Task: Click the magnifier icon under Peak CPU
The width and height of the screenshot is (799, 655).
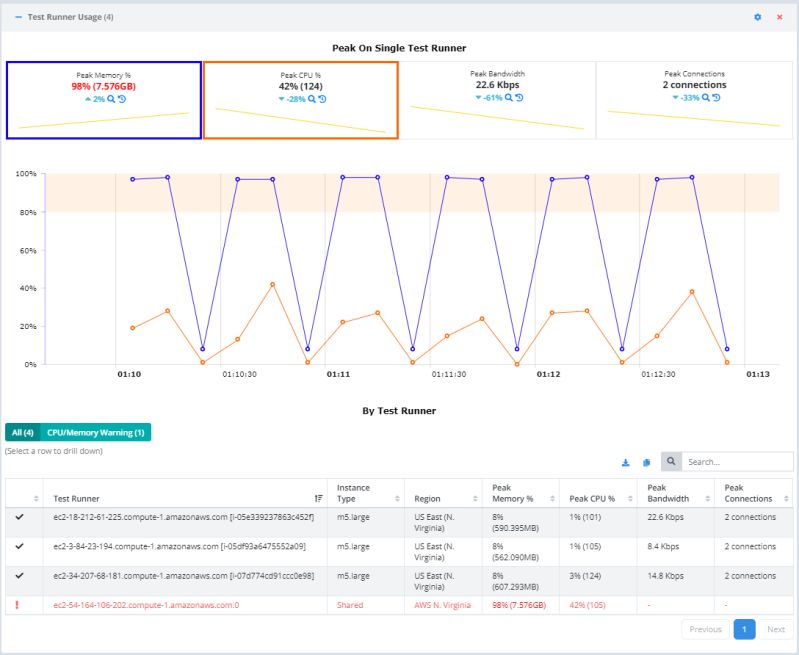Action: [312, 99]
